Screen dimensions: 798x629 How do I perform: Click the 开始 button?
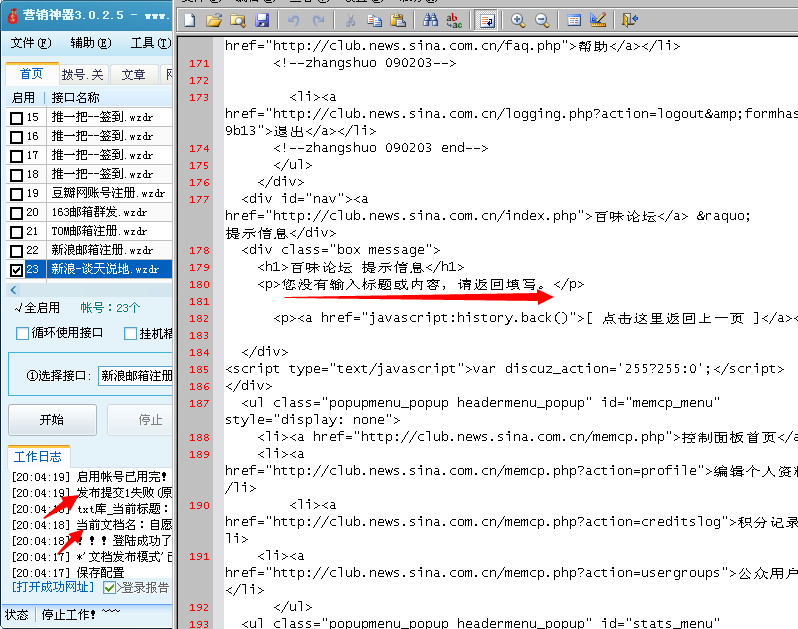coord(52,420)
